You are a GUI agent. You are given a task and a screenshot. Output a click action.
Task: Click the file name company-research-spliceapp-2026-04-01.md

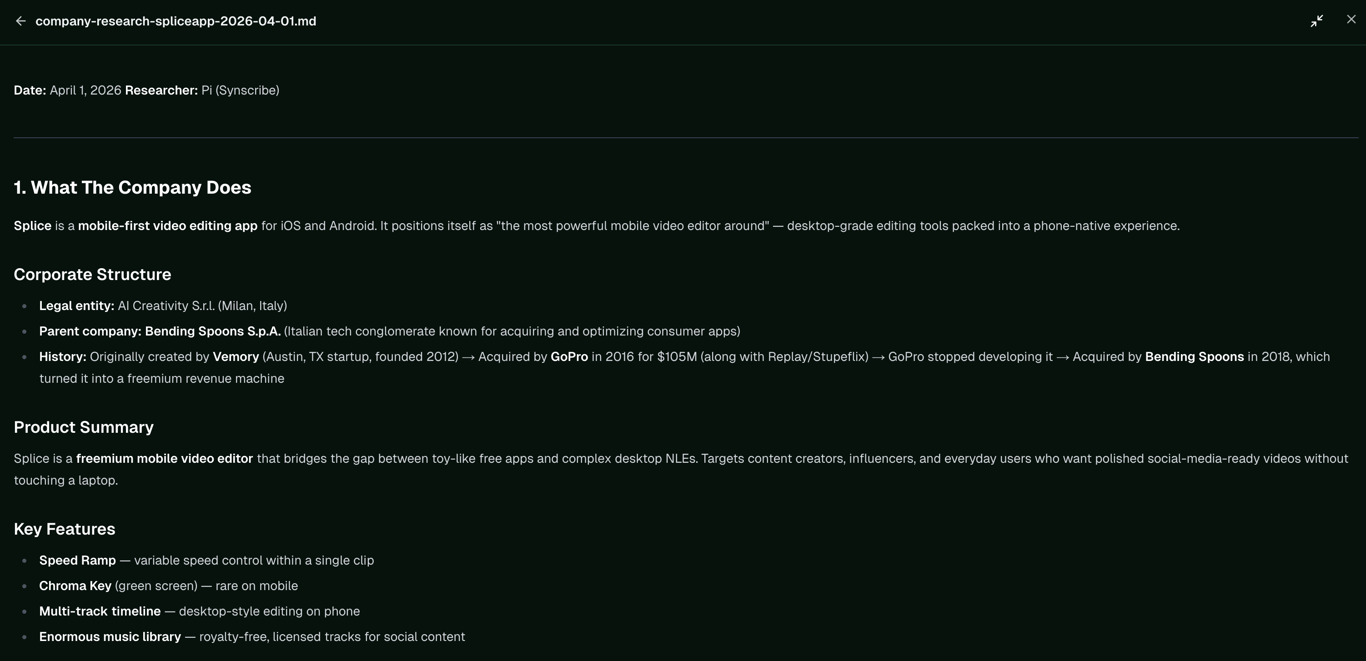176,21
